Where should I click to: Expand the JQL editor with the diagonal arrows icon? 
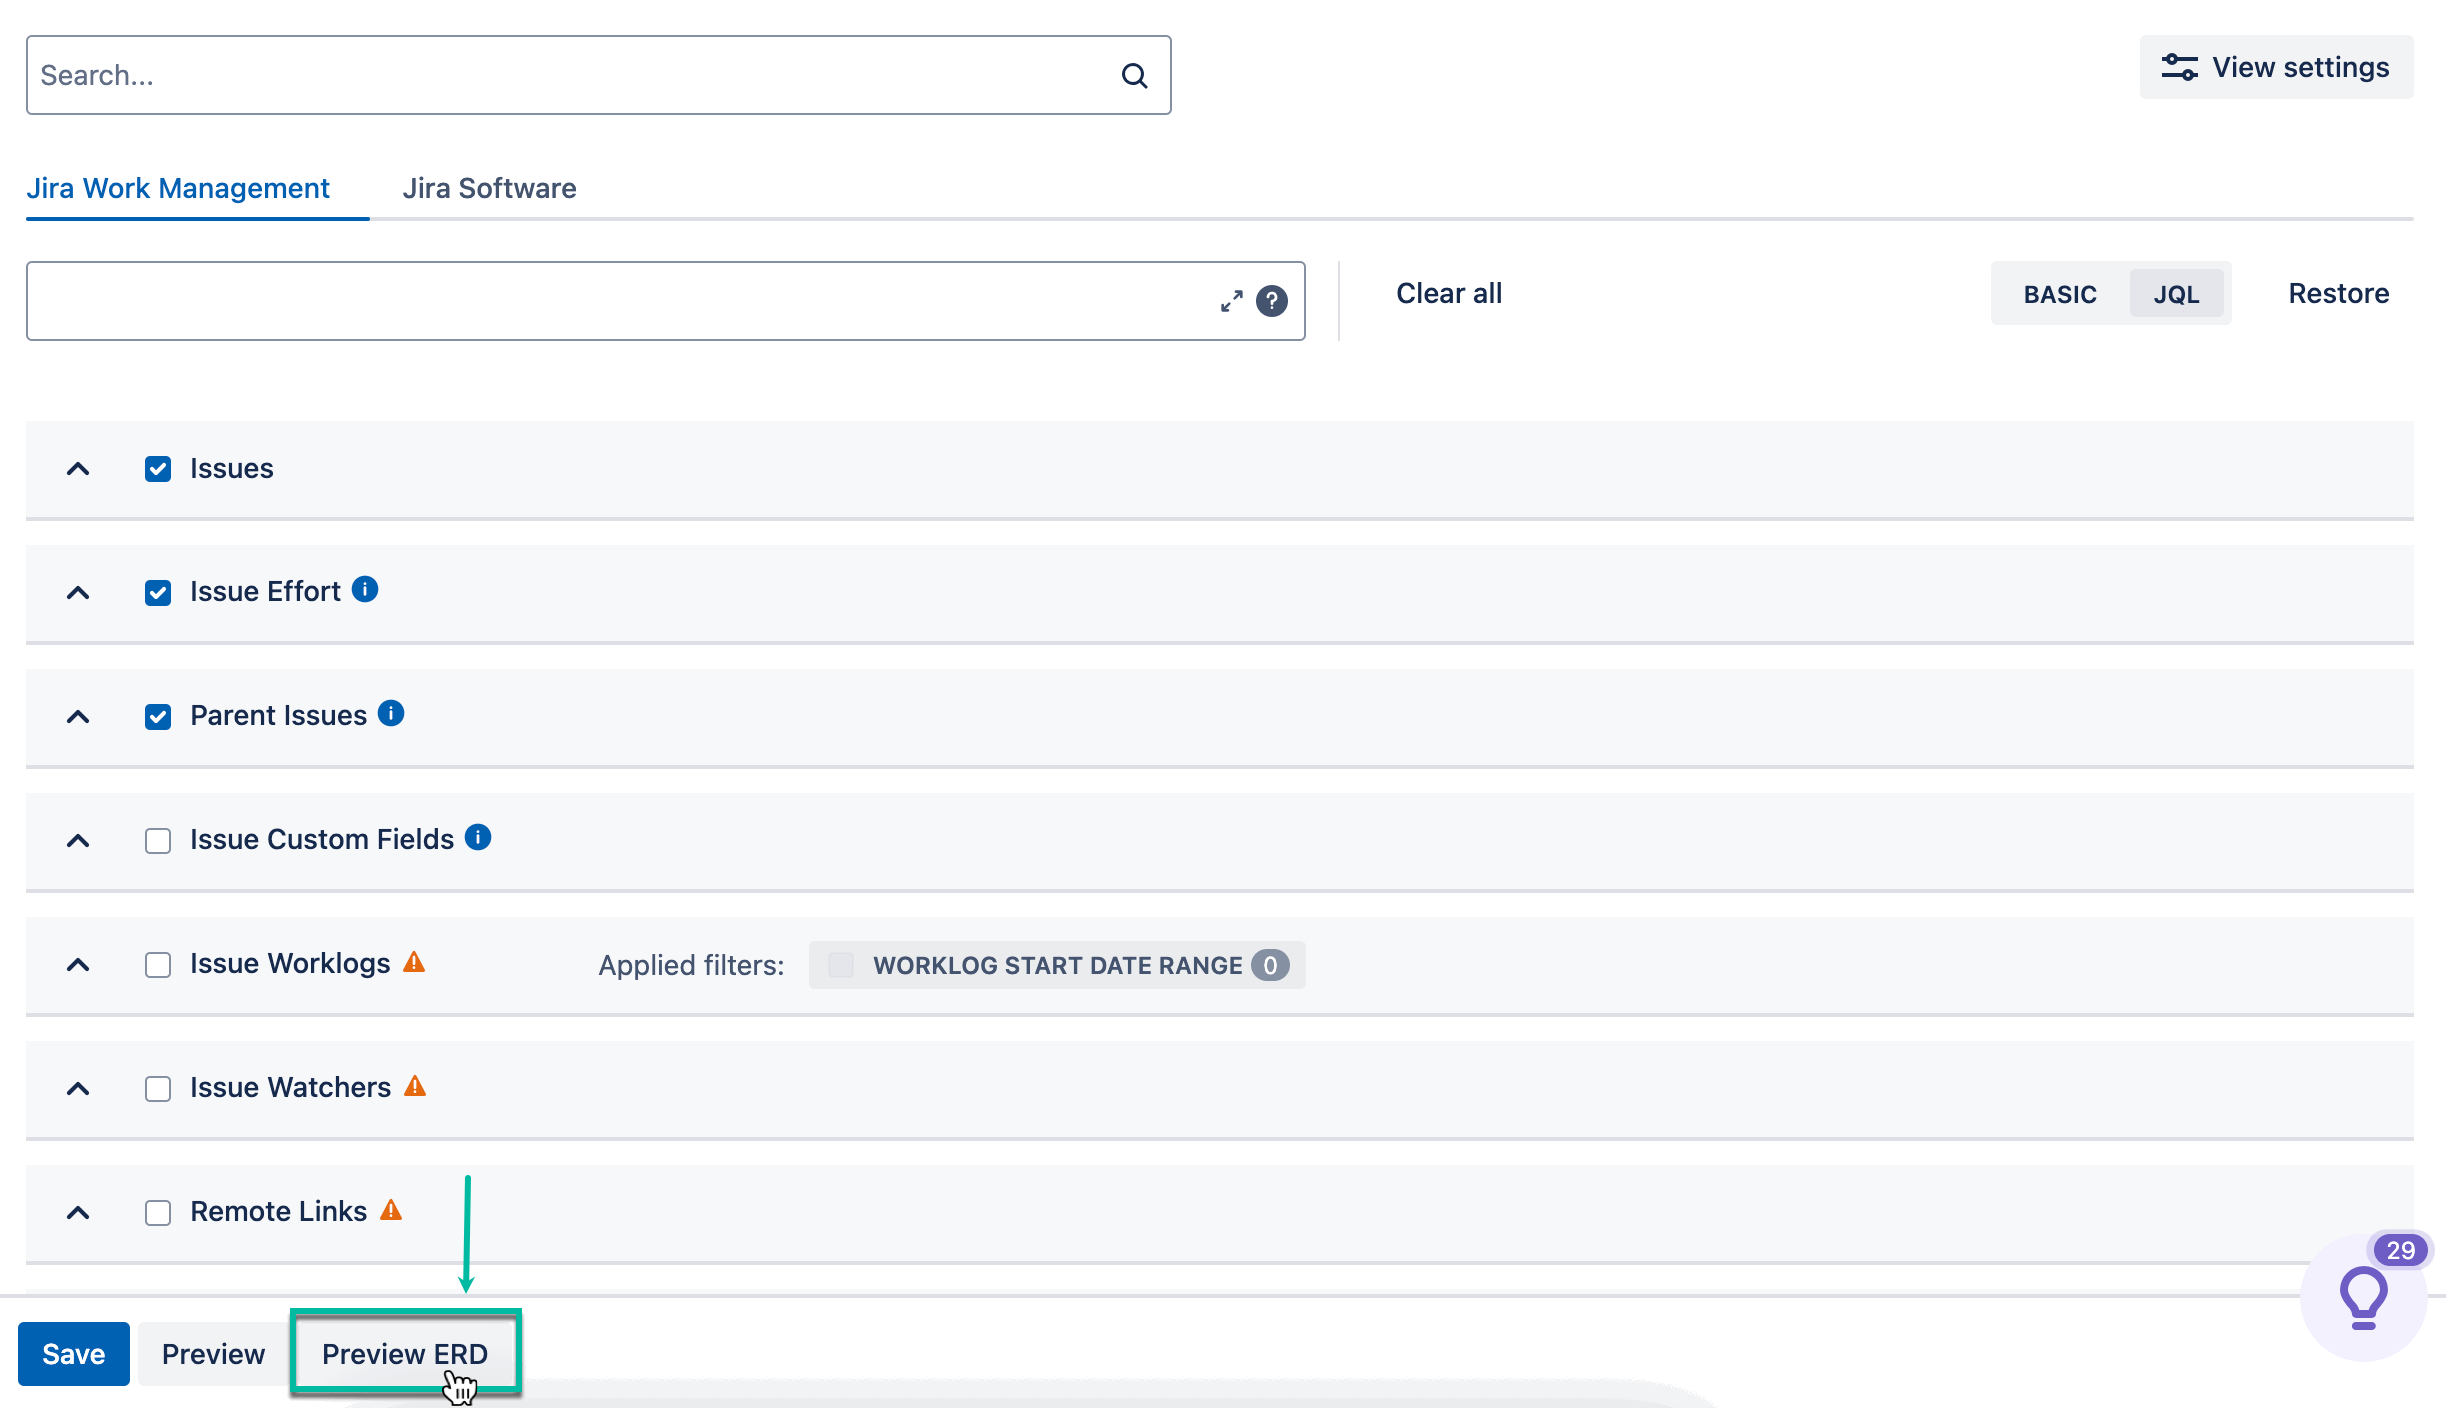(1231, 299)
